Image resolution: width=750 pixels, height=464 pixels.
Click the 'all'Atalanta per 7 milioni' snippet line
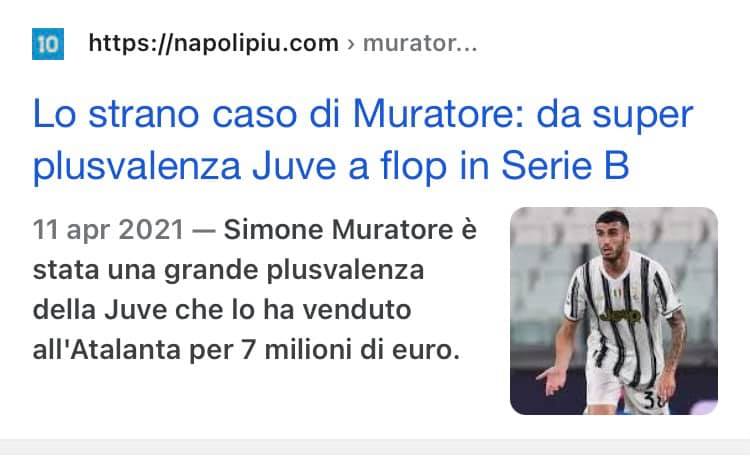pos(194,350)
